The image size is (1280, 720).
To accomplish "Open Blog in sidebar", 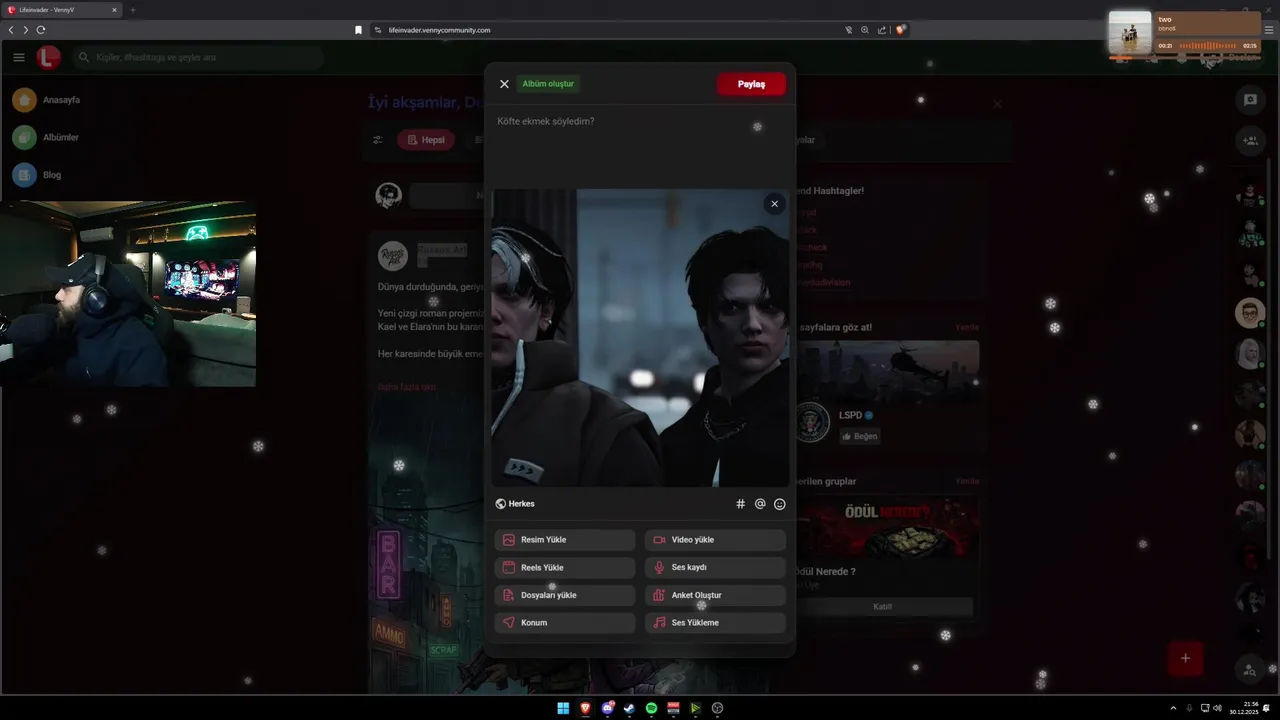I will pyautogui.click(x=37, y=175).
